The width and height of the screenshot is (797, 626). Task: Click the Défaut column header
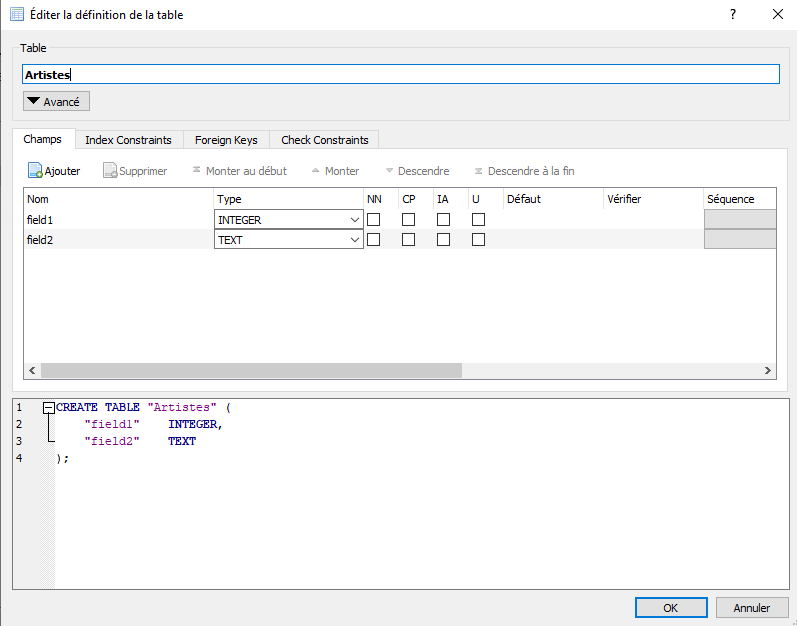coord(553,199)
